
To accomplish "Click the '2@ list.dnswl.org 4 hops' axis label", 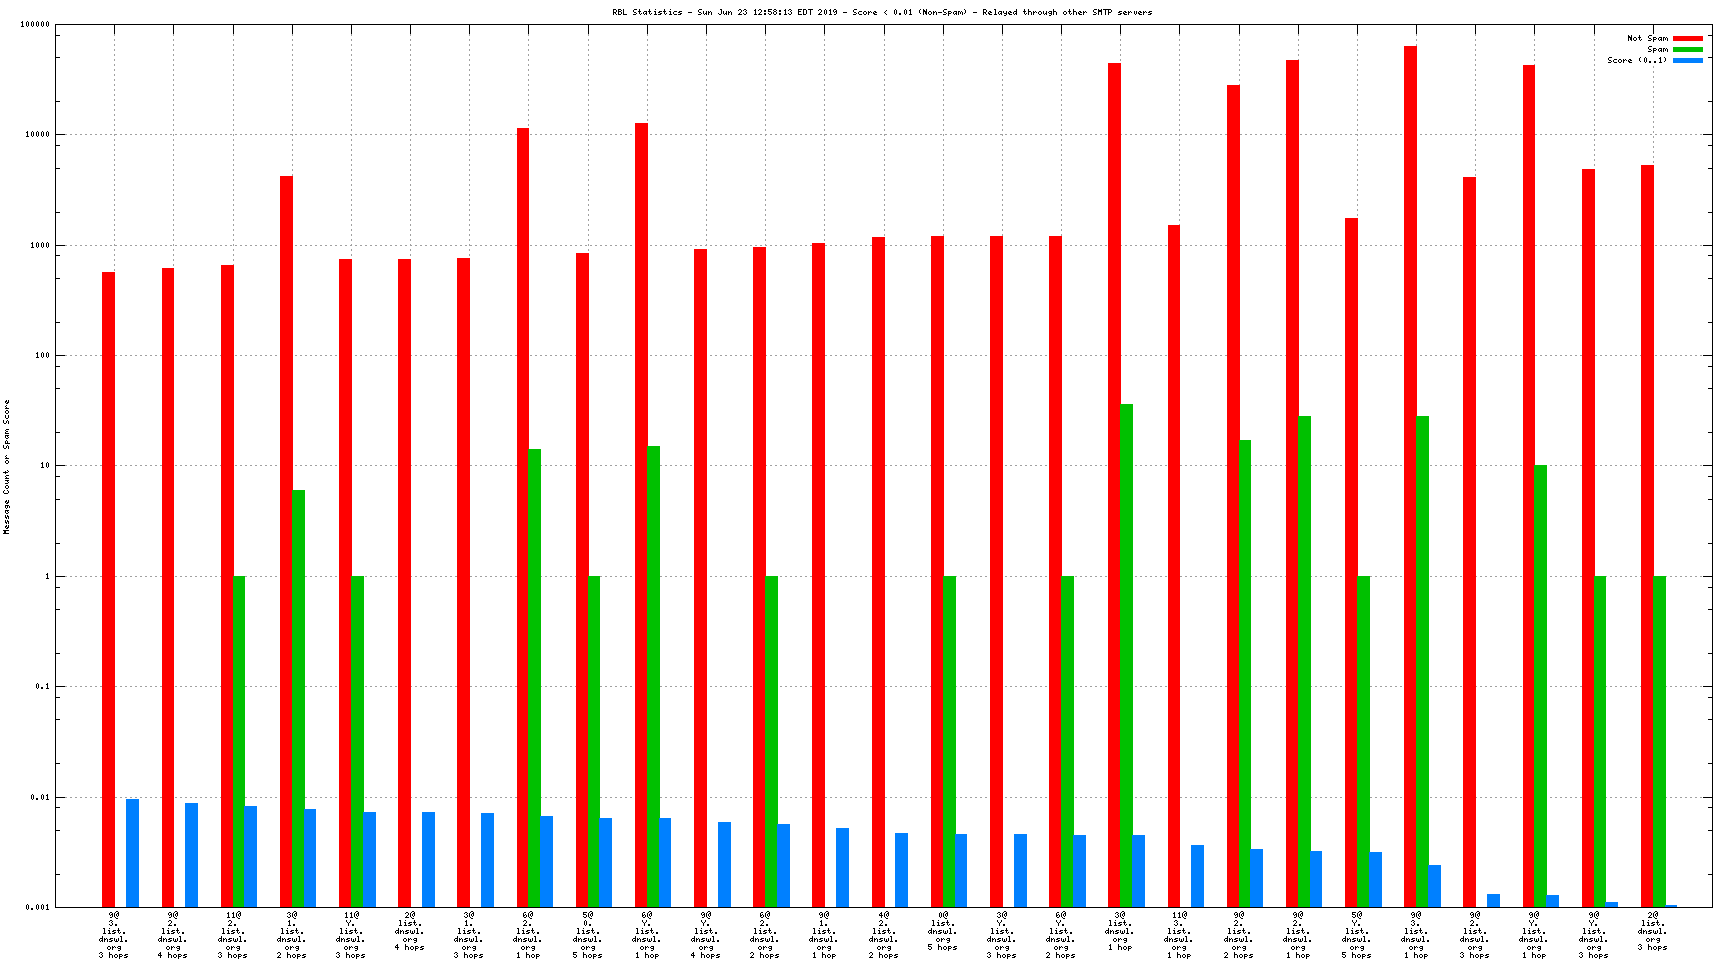I will (410, 930).
